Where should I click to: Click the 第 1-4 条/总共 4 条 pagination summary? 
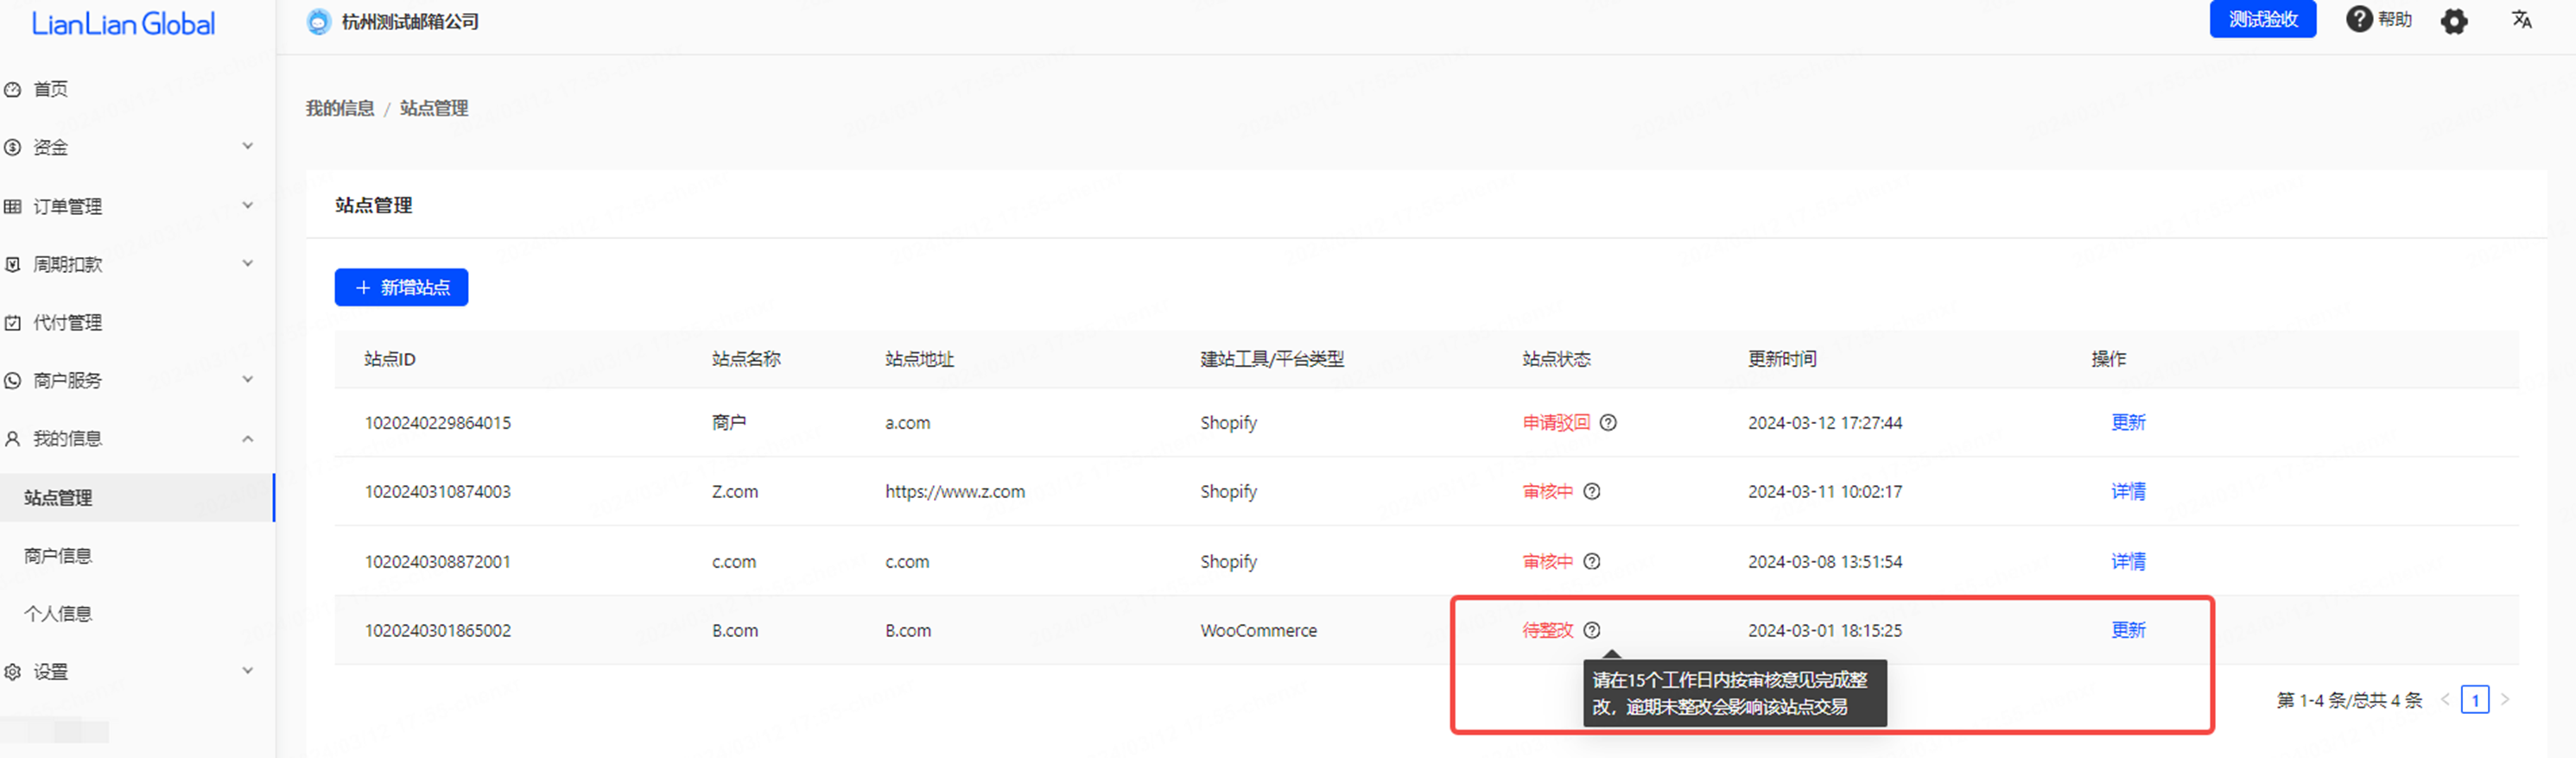coord(2349,701)
